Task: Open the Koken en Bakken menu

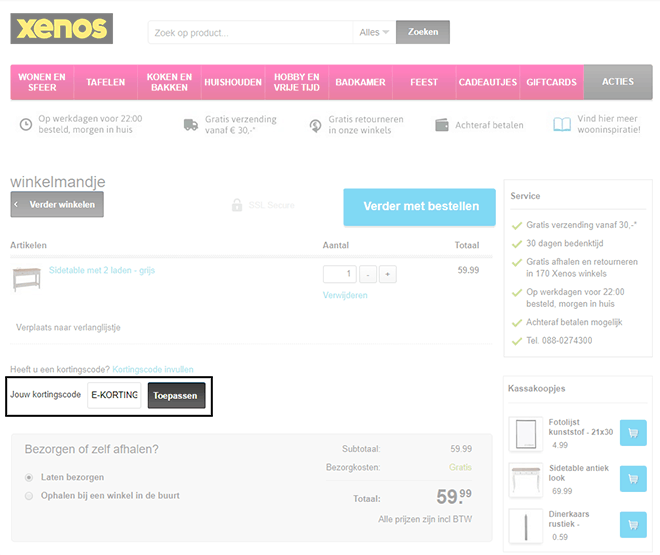Action: pos(169,82)
